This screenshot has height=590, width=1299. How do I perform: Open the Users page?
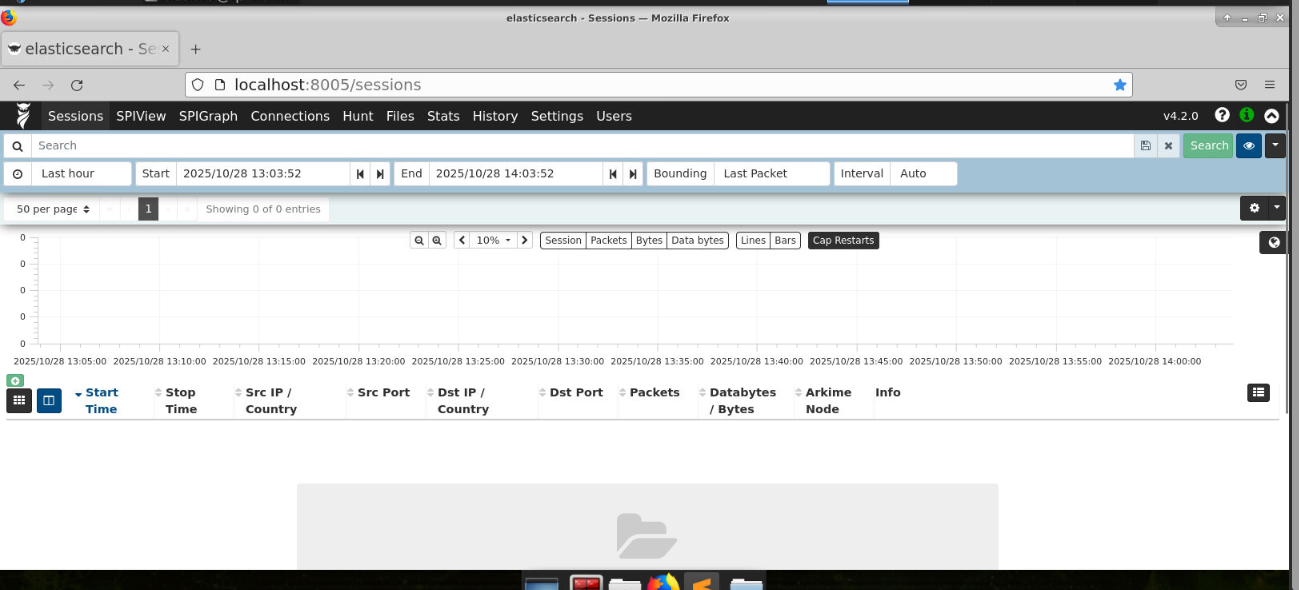point(614,116)
